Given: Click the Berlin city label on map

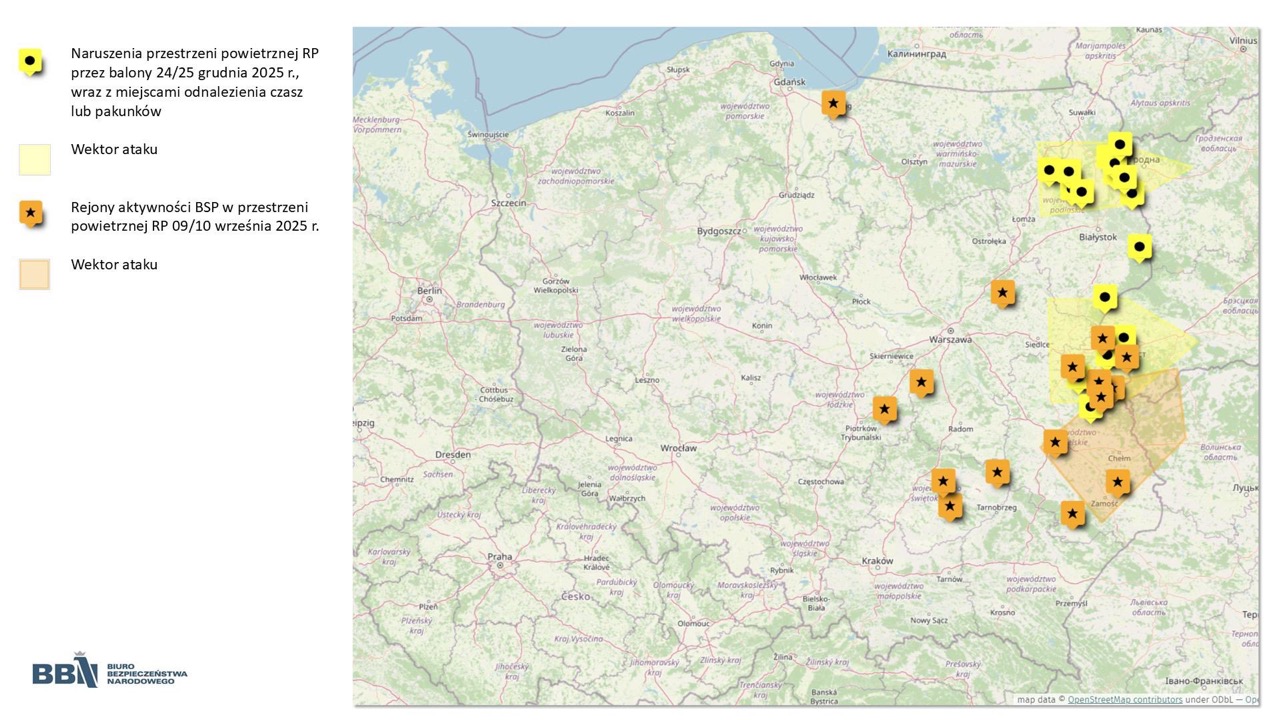Looking at the screenshot, I should click(430, 291).
